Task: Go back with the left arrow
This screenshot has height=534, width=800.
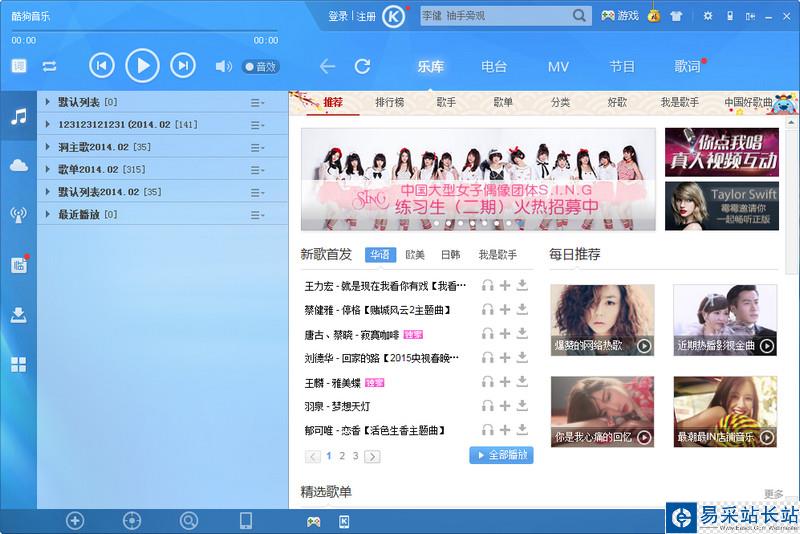Action: (x=327, y=66)
